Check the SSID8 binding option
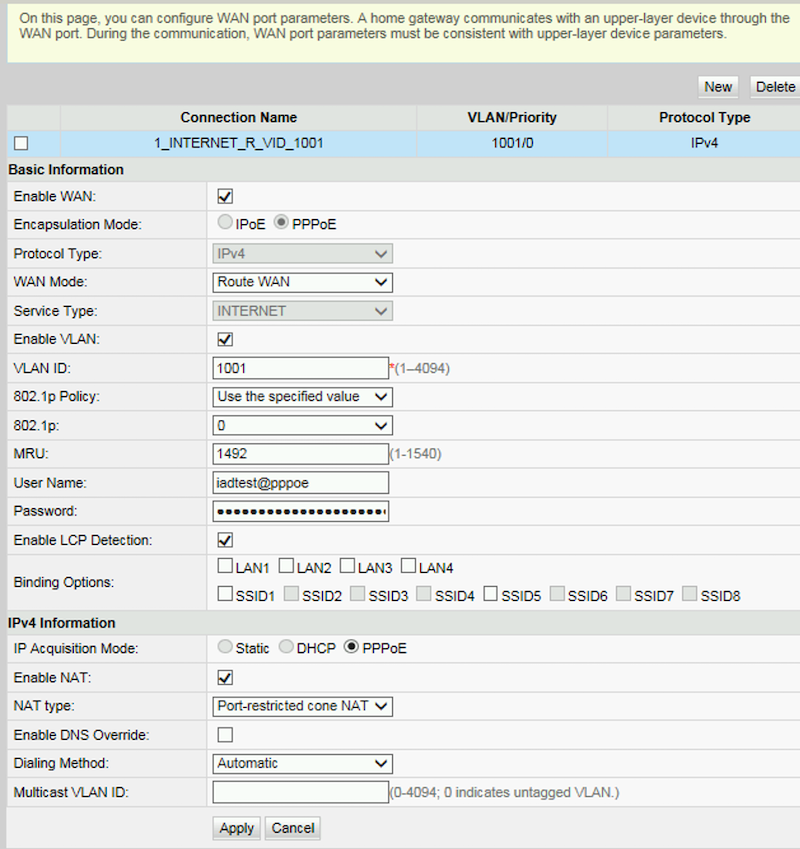This screenshot has height=849, width=800. [690, 594]
